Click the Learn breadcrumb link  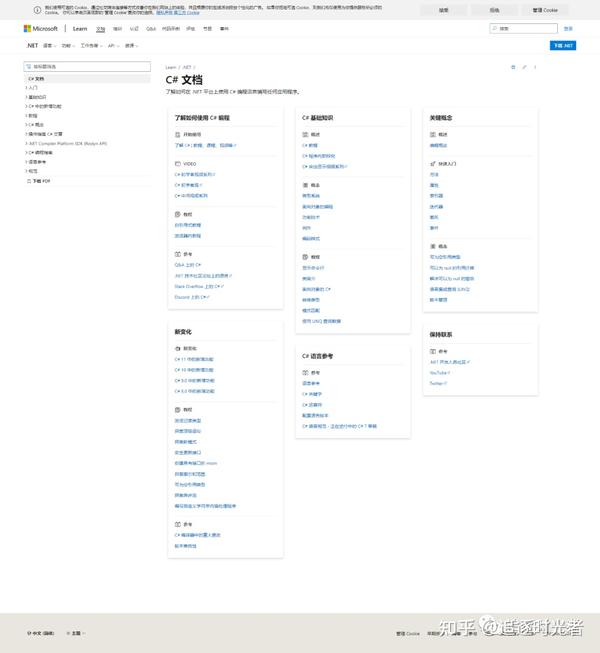(171, 67)
